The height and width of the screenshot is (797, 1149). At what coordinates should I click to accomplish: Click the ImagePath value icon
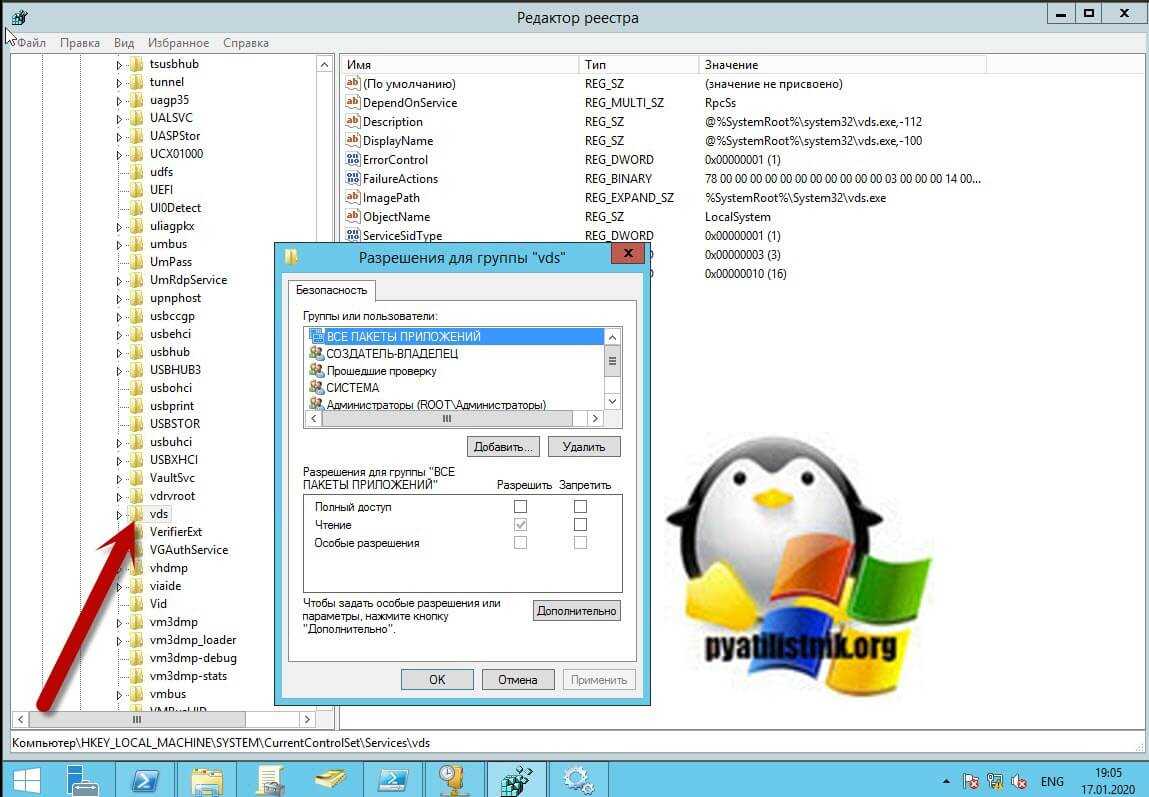[352, 198]
